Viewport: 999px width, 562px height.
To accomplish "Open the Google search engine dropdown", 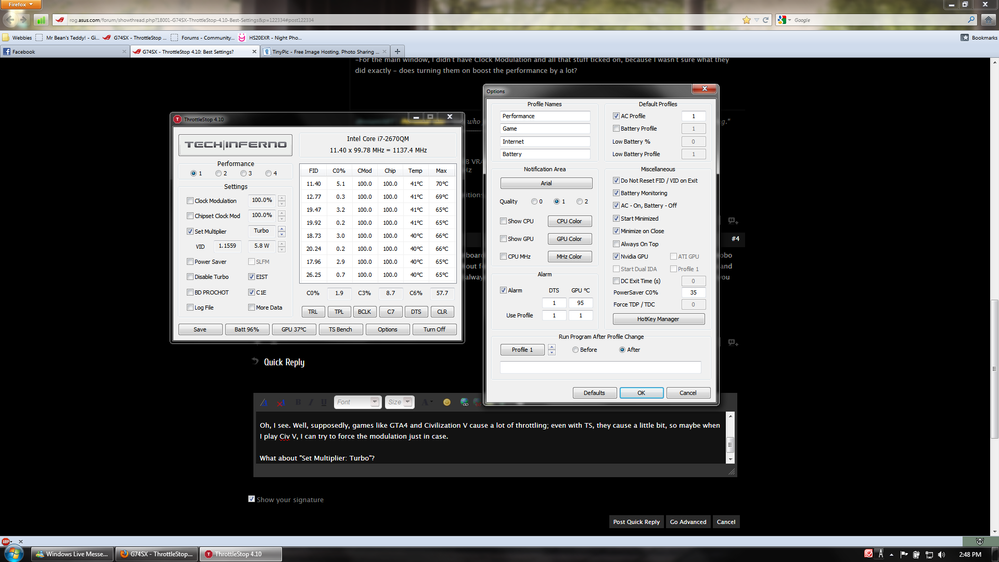I will pos(785,20).
